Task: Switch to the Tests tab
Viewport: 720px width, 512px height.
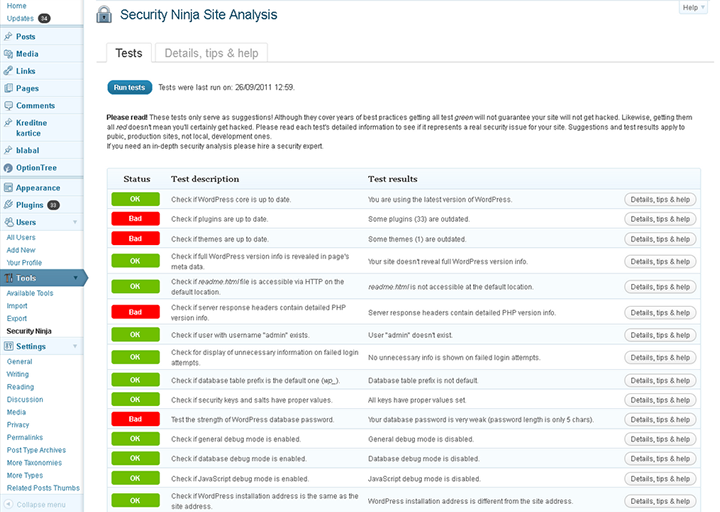Action: tap(129, 53)
